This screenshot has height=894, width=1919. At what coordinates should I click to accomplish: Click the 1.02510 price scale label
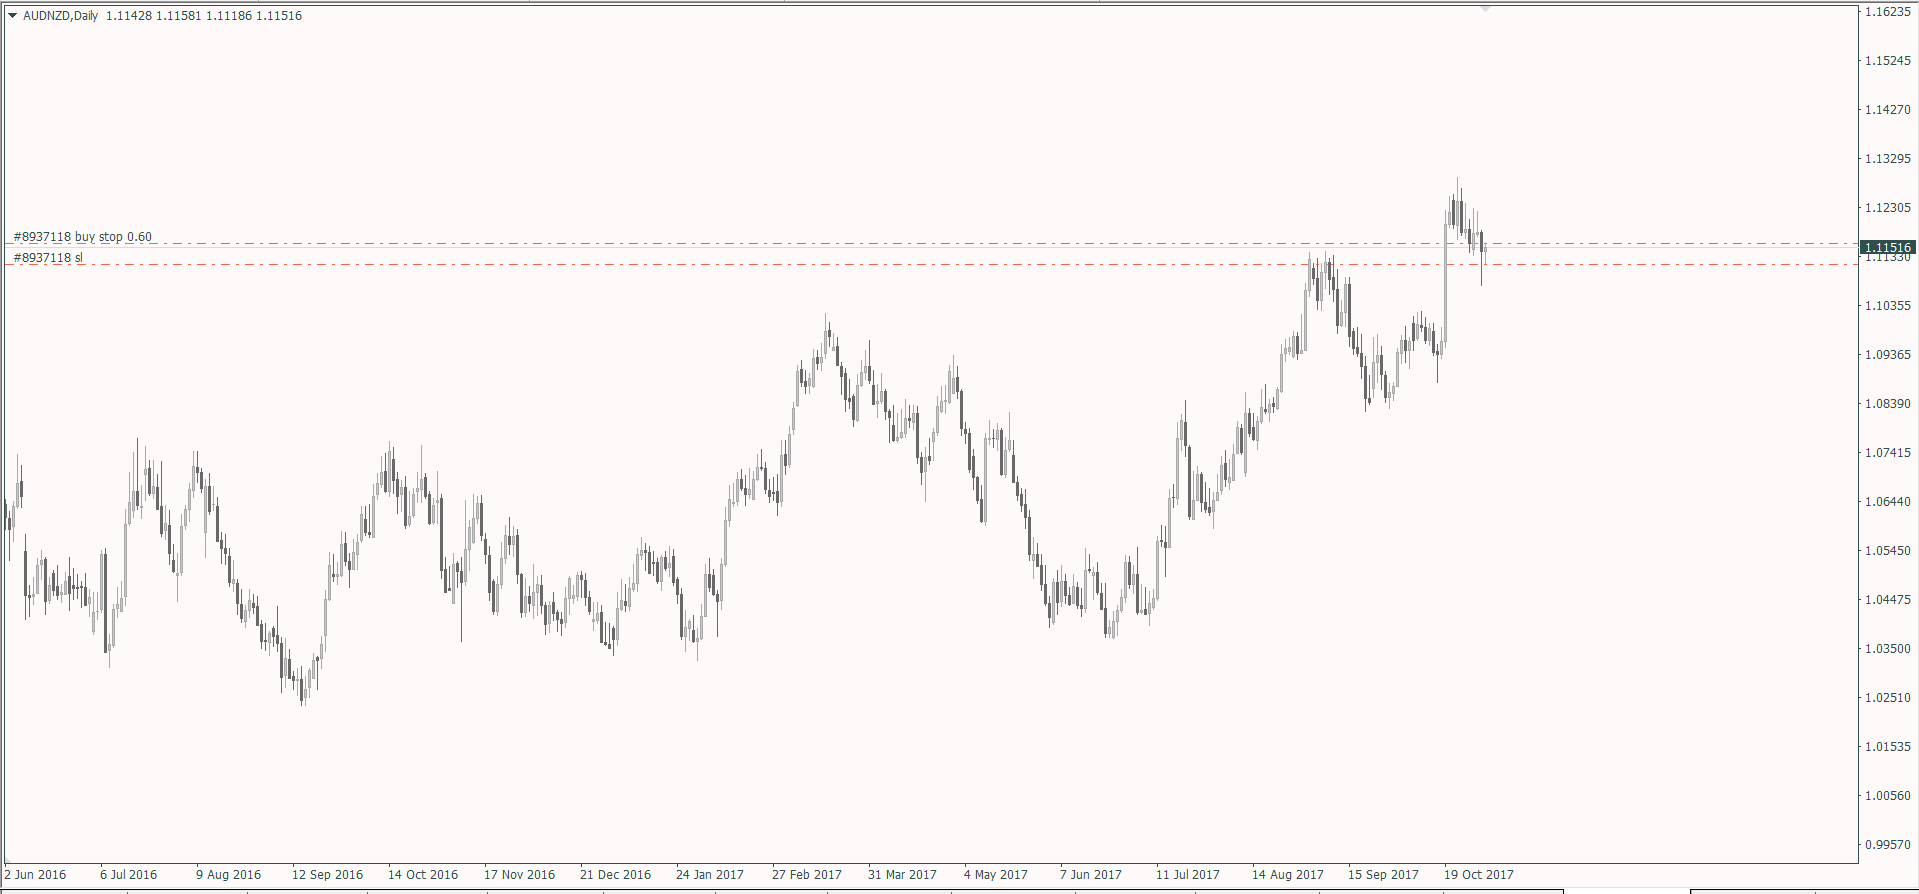pos(1888,698)
